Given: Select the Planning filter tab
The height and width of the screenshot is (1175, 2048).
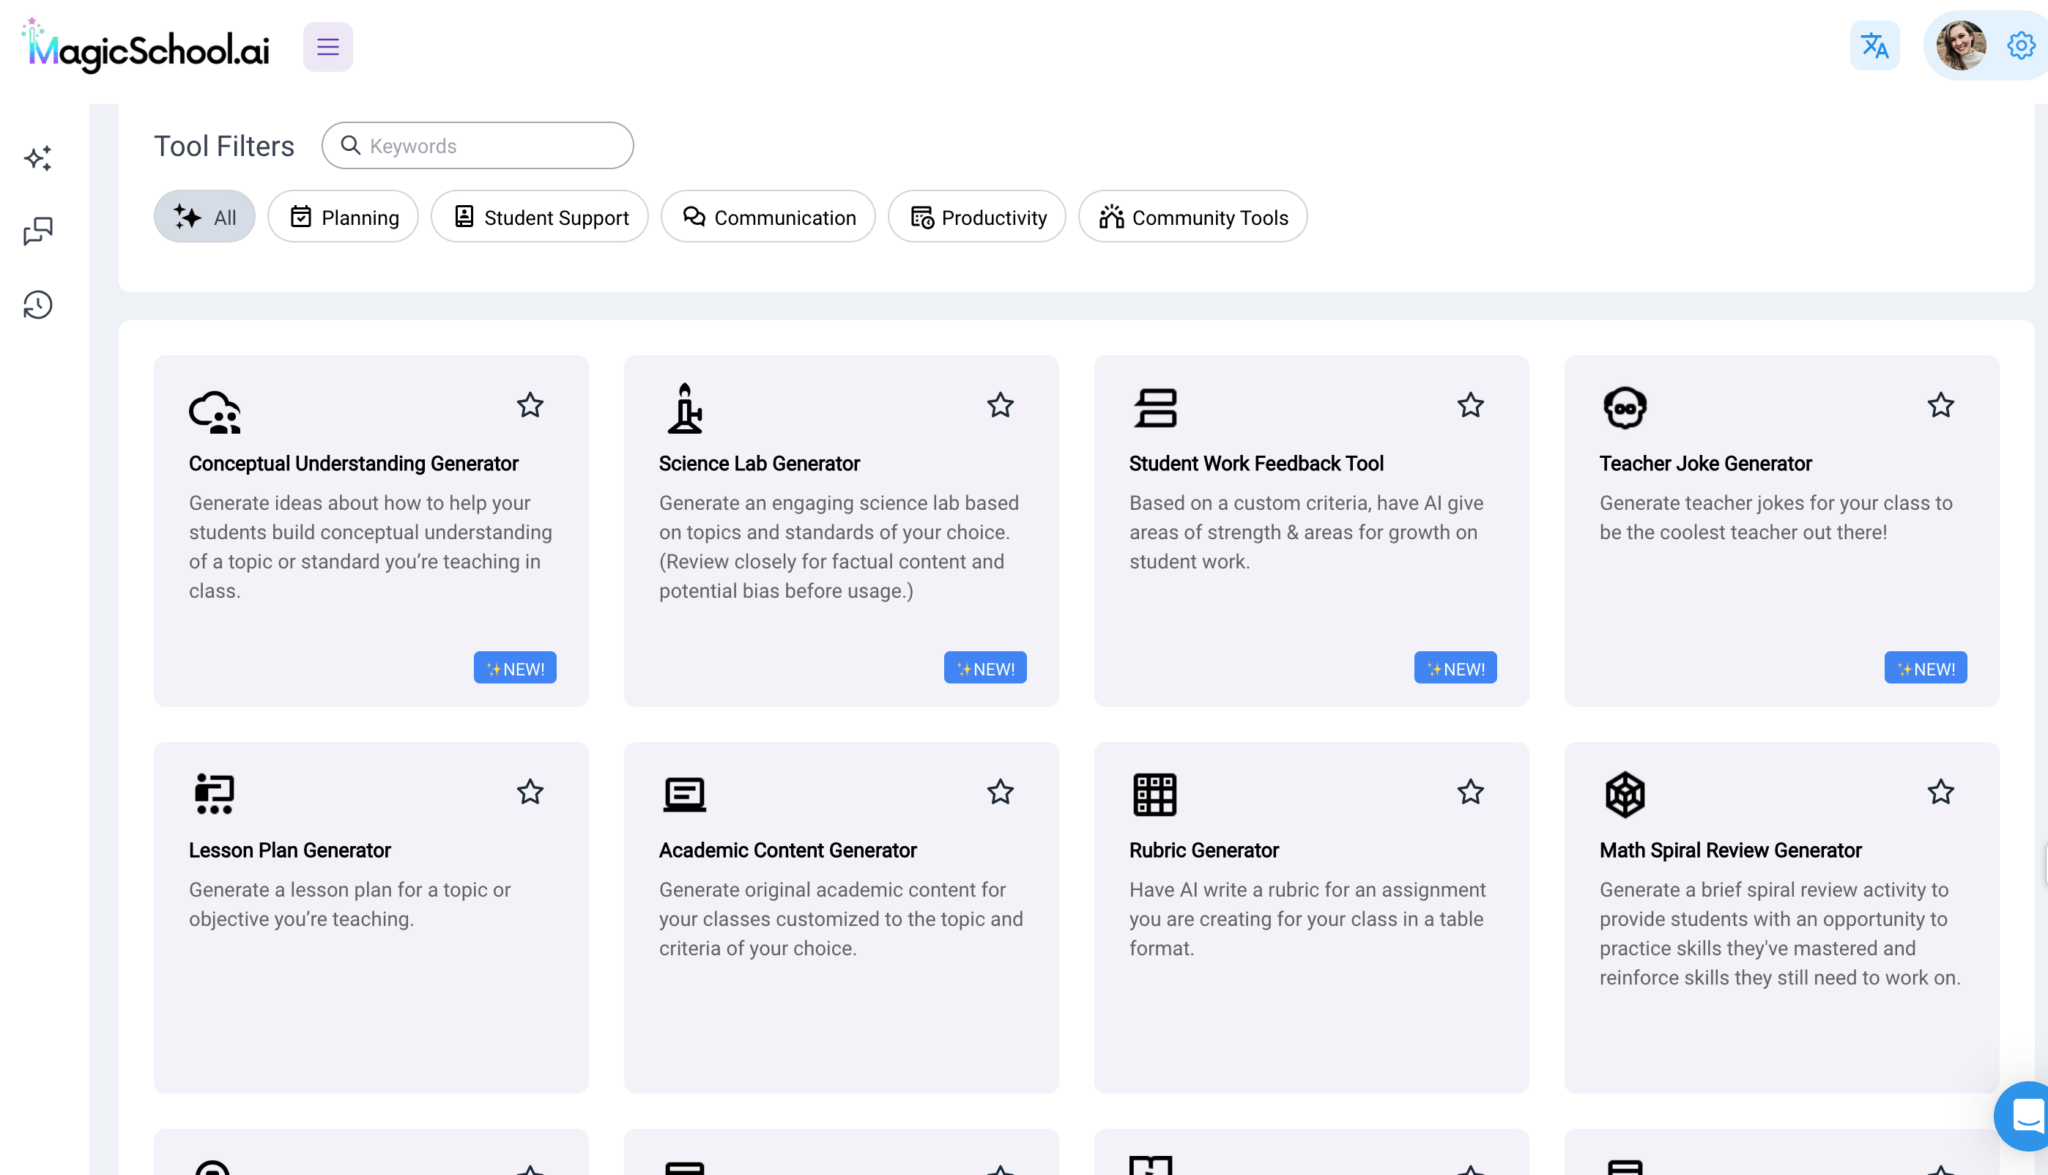Looking at the screenshot, I should click(343, 217).
